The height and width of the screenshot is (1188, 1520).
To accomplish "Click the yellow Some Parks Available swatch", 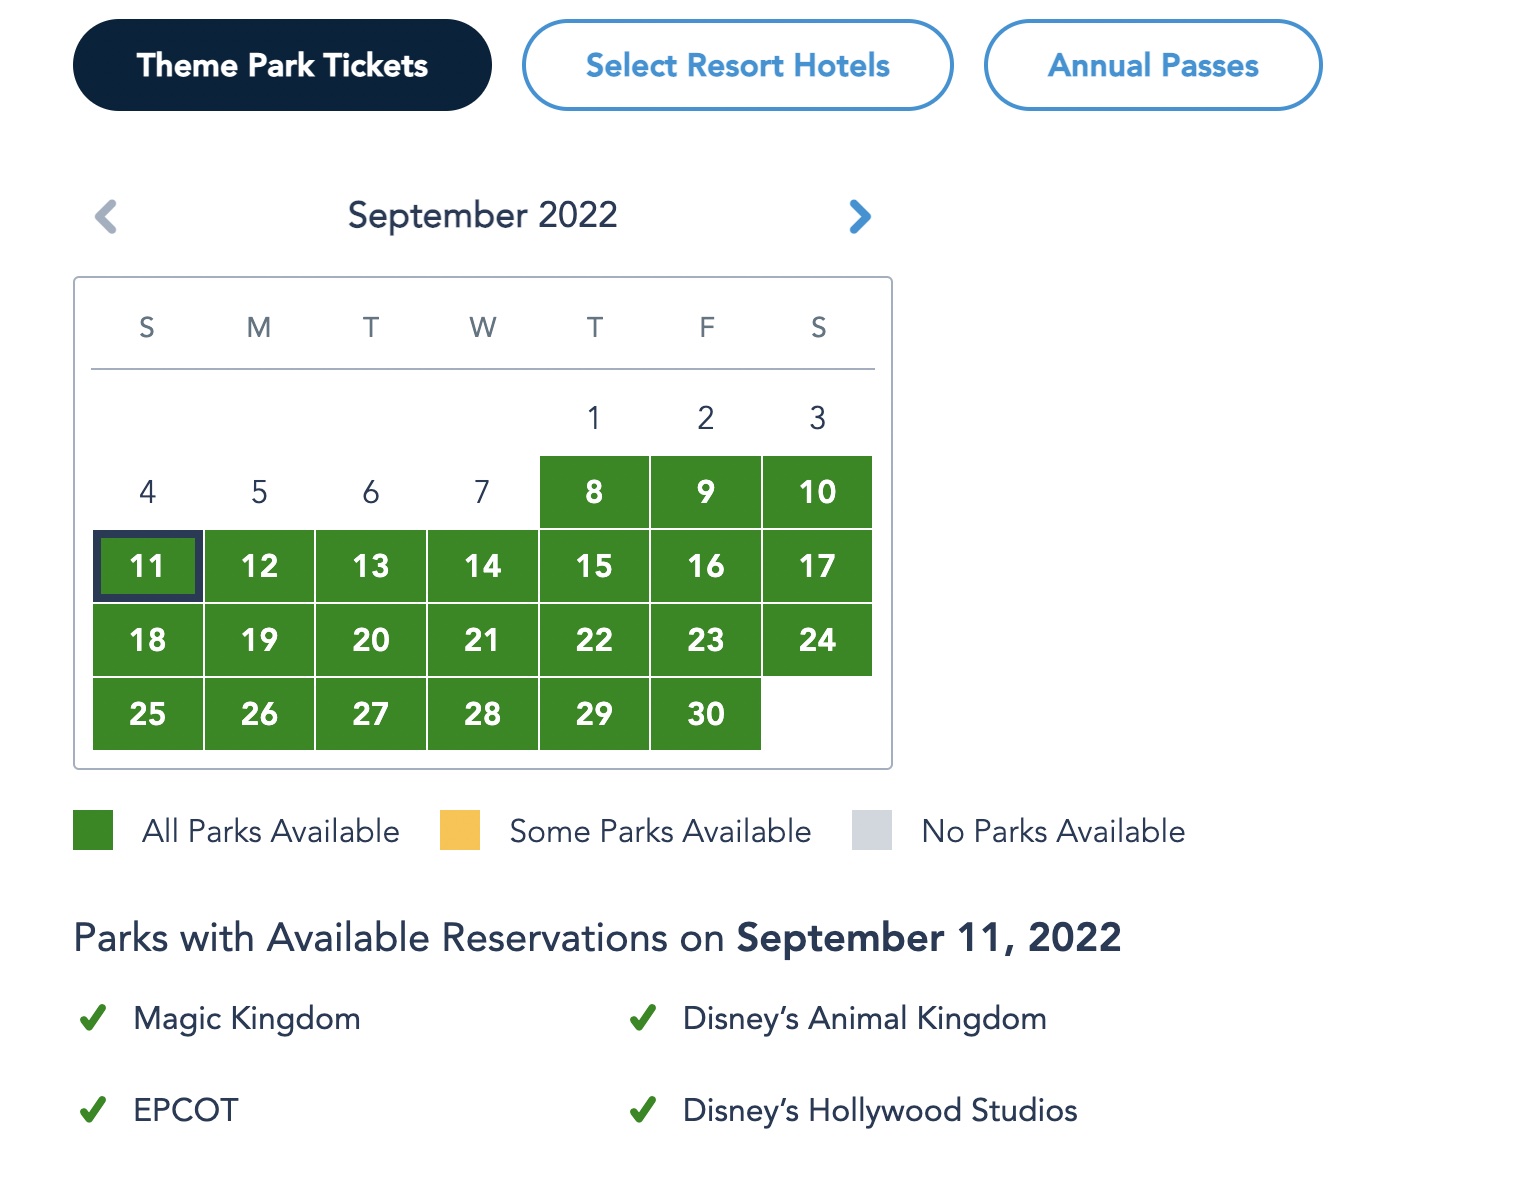I will 460,831.
